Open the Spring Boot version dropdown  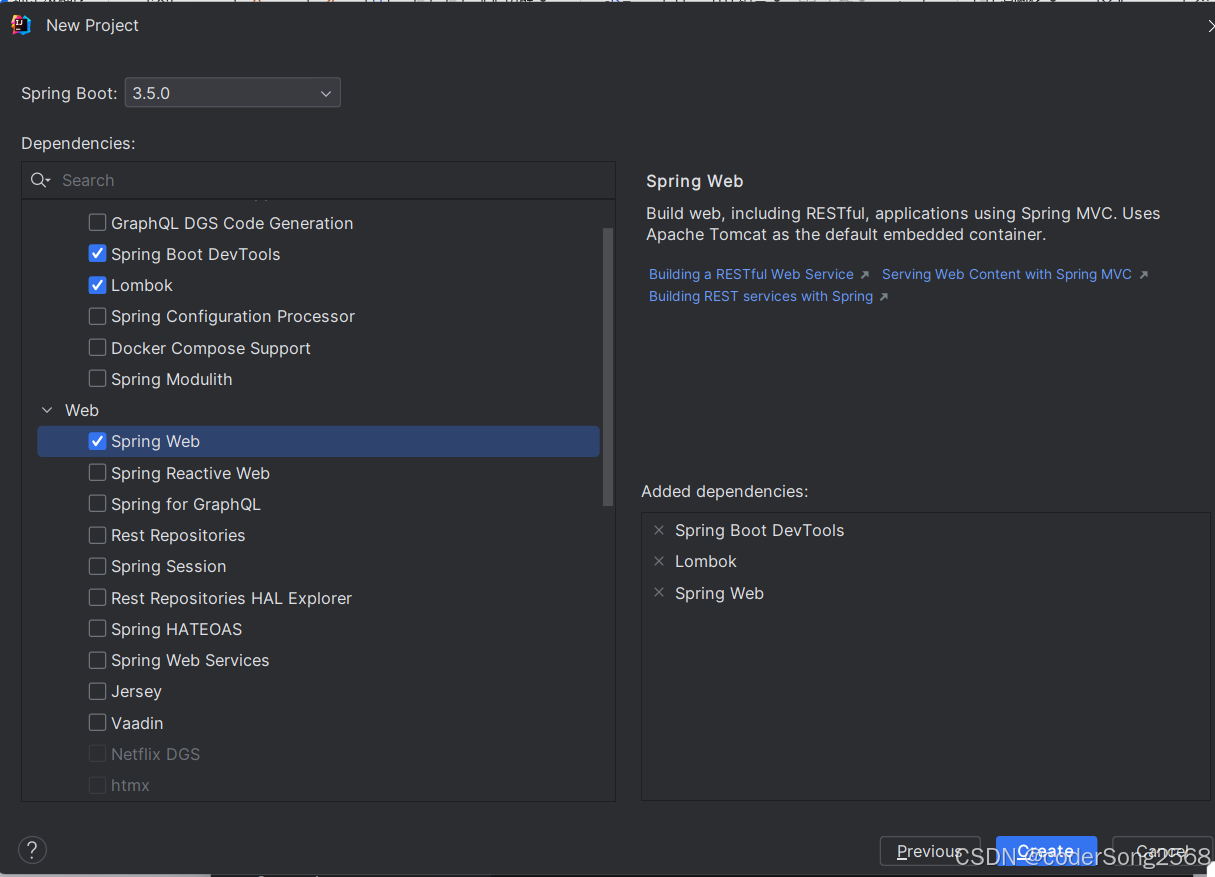tap(232, 93)
